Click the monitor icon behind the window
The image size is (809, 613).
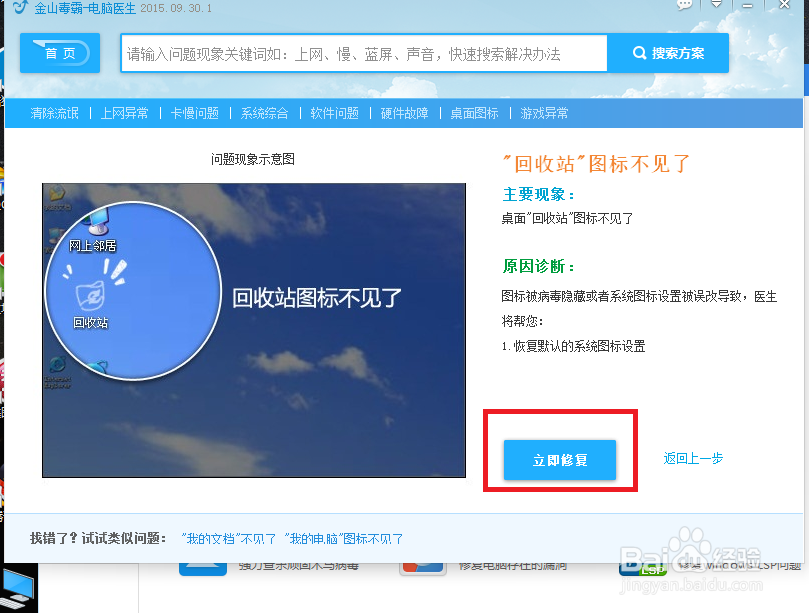point(17,588)
